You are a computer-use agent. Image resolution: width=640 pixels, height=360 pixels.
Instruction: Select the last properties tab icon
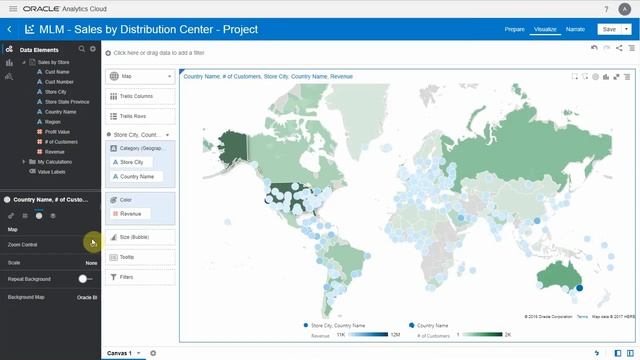click(53, 216)
